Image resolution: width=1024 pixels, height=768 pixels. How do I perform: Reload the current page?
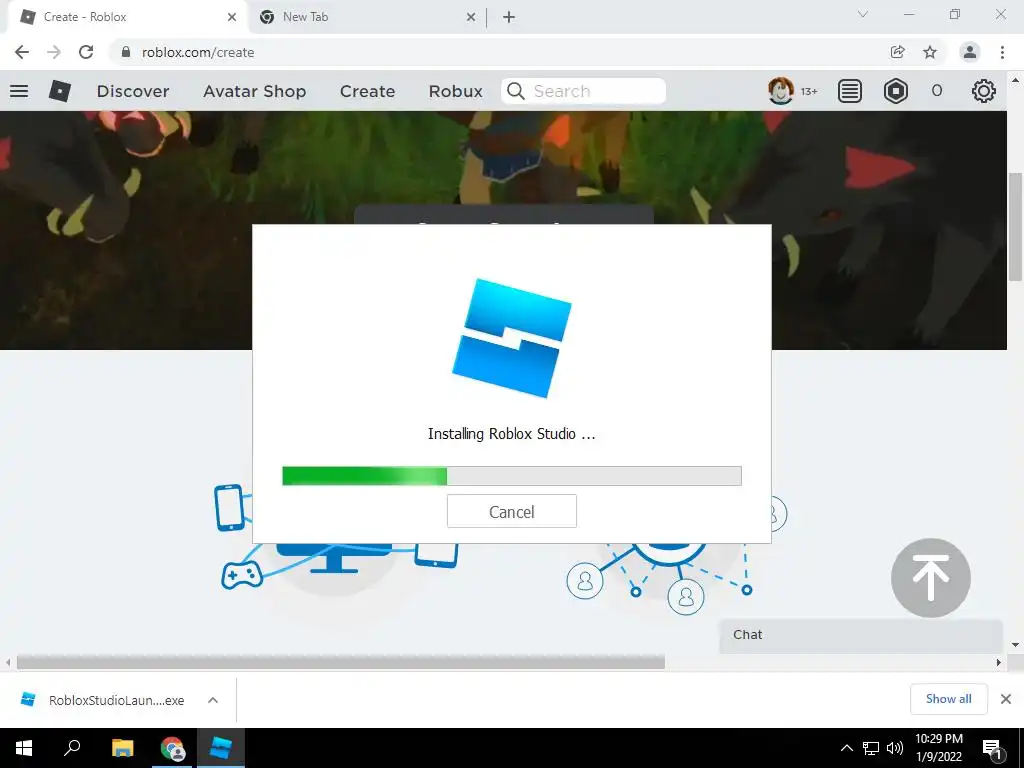[86, 52]
